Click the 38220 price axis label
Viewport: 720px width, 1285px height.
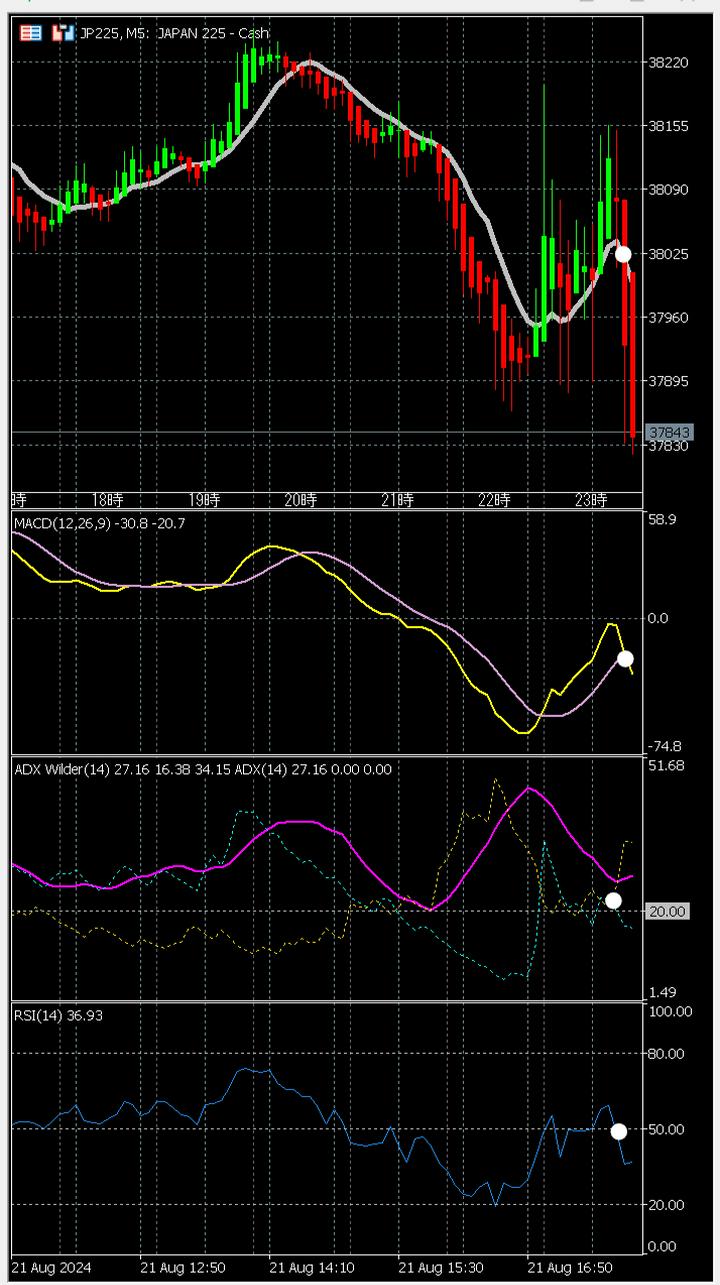coord(669,62)
